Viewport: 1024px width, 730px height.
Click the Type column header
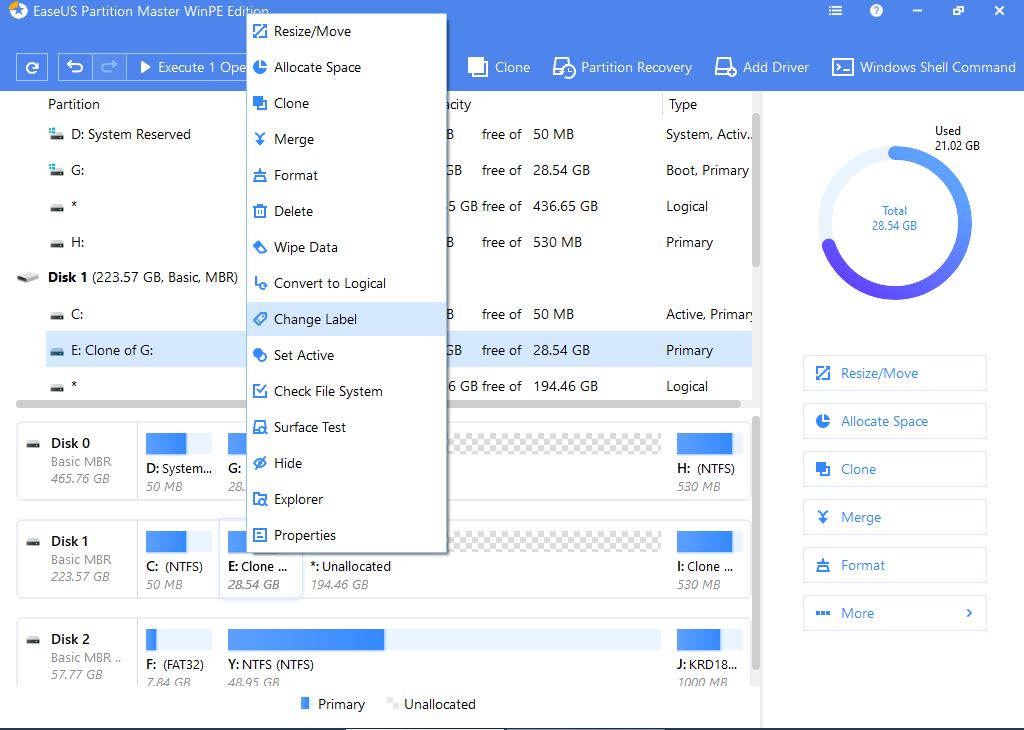(684, 104)
